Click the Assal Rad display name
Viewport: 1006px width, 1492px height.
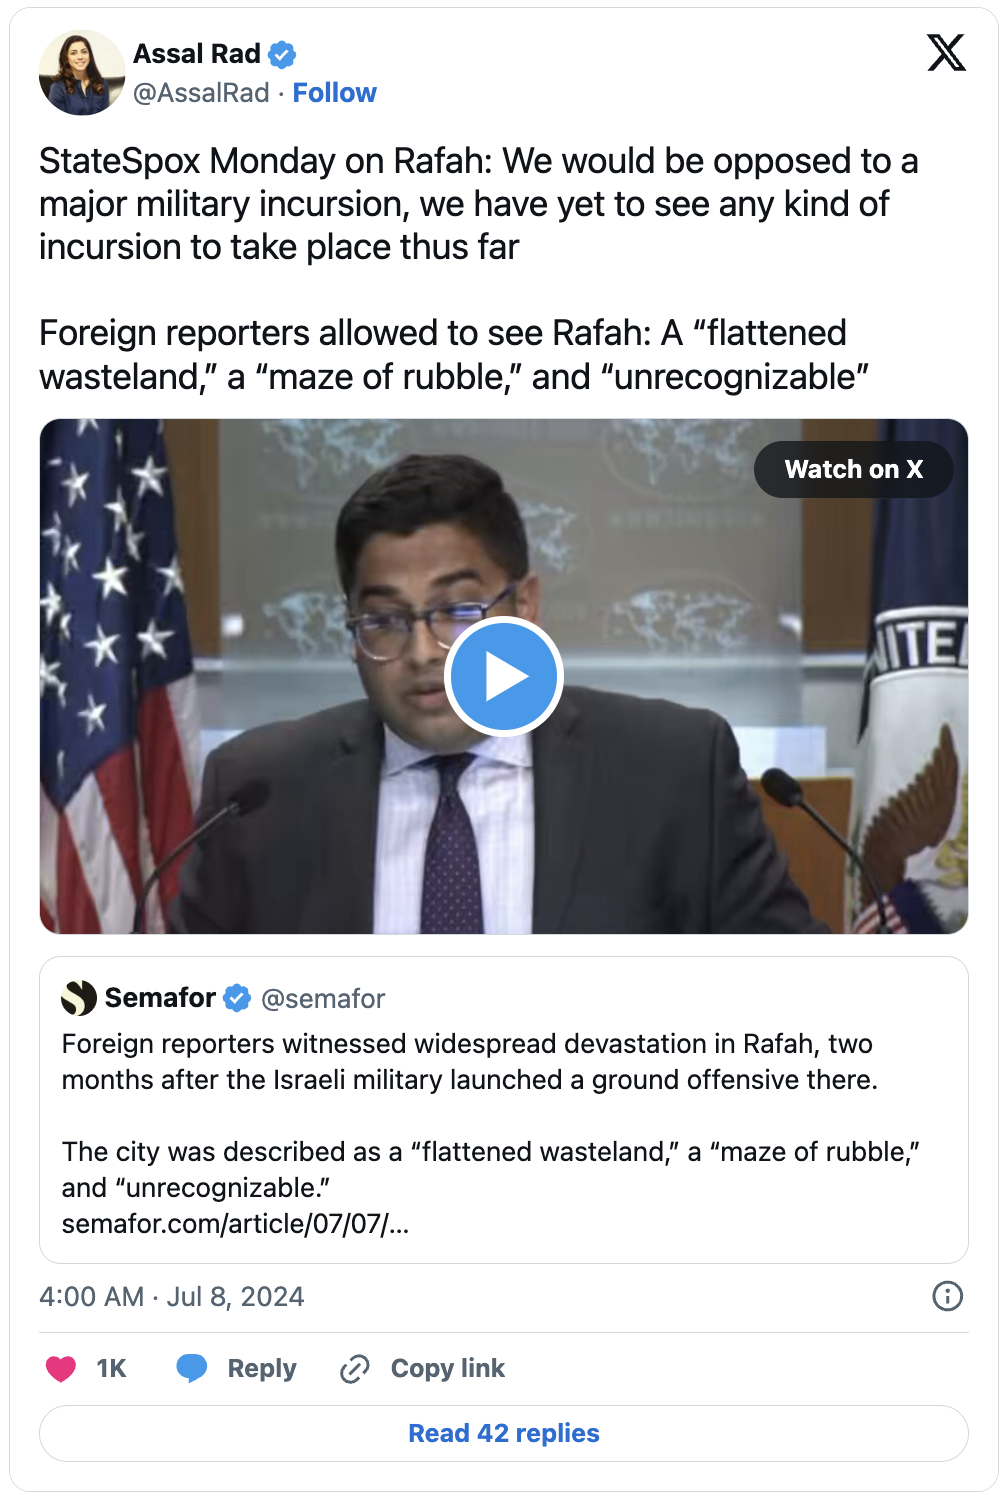(x=197, y=54)
